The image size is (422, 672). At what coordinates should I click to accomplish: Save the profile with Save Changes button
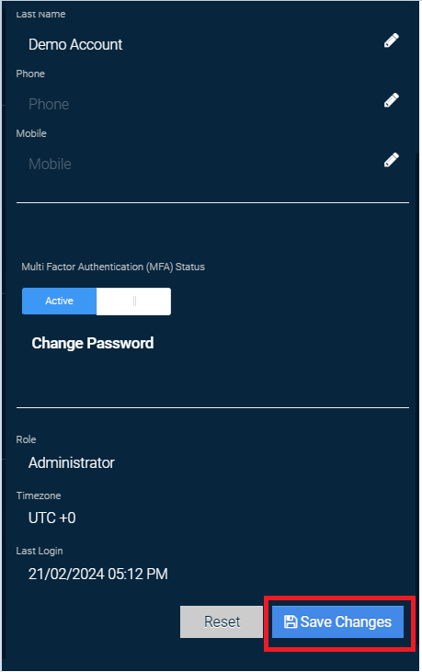point(338,622)
